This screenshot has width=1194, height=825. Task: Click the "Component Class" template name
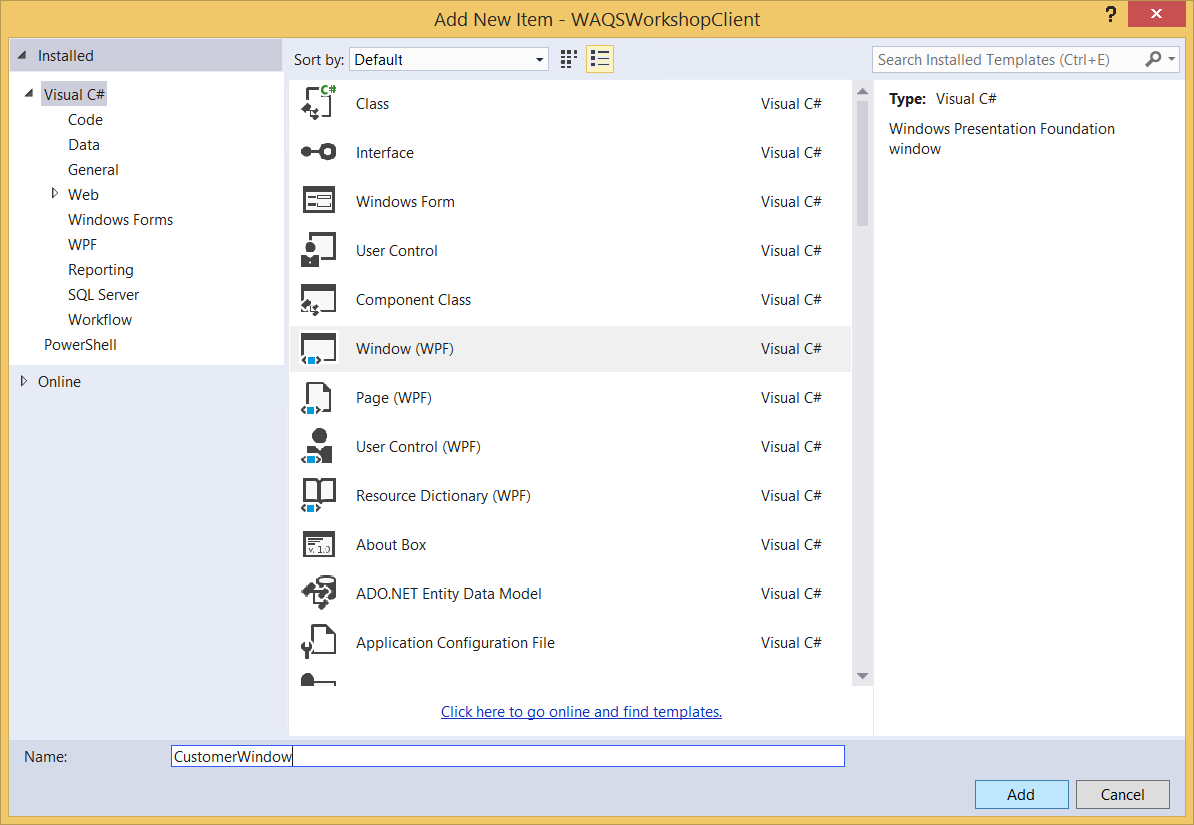(413, 299)
